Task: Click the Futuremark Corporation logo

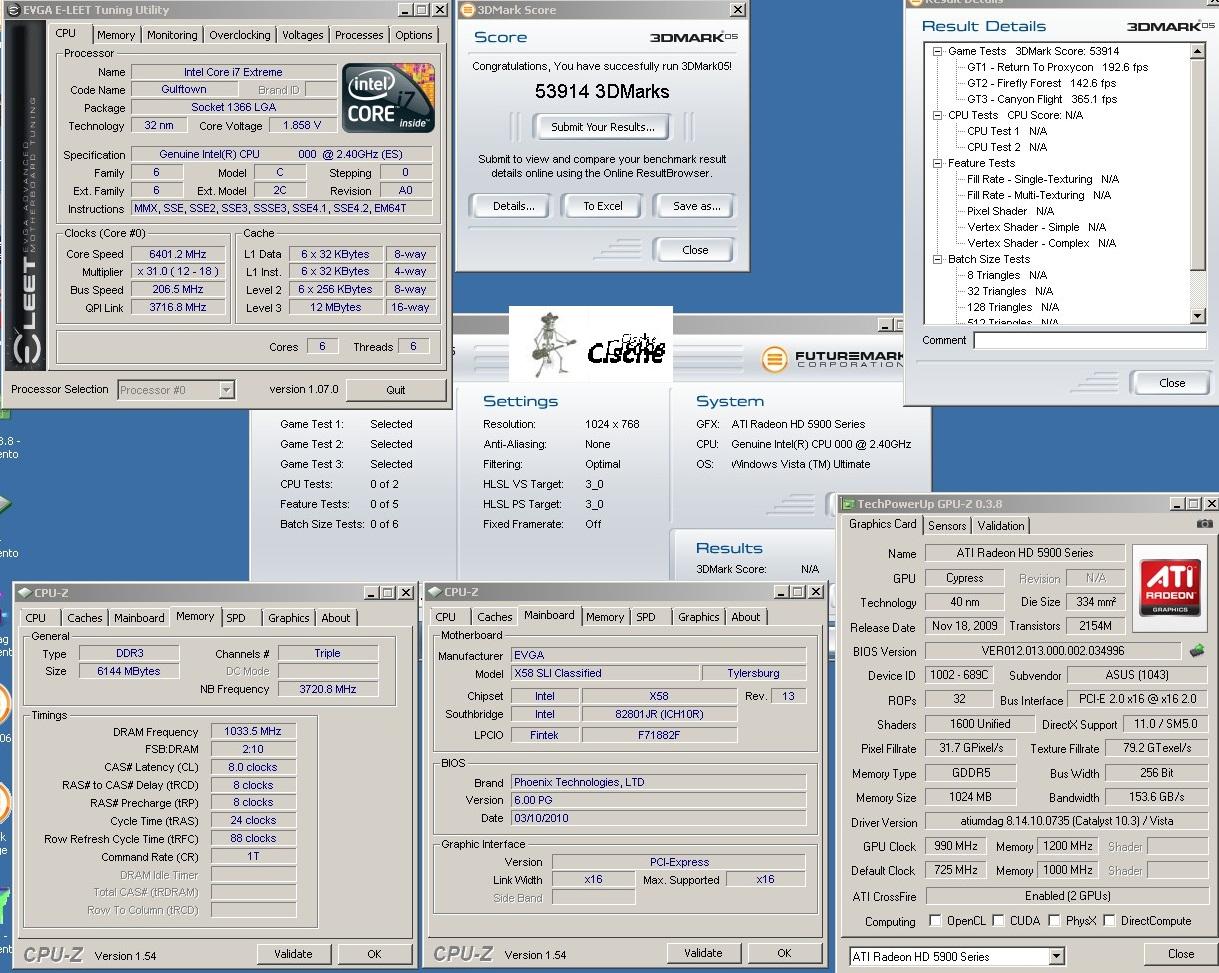Action: coord(830,358)
